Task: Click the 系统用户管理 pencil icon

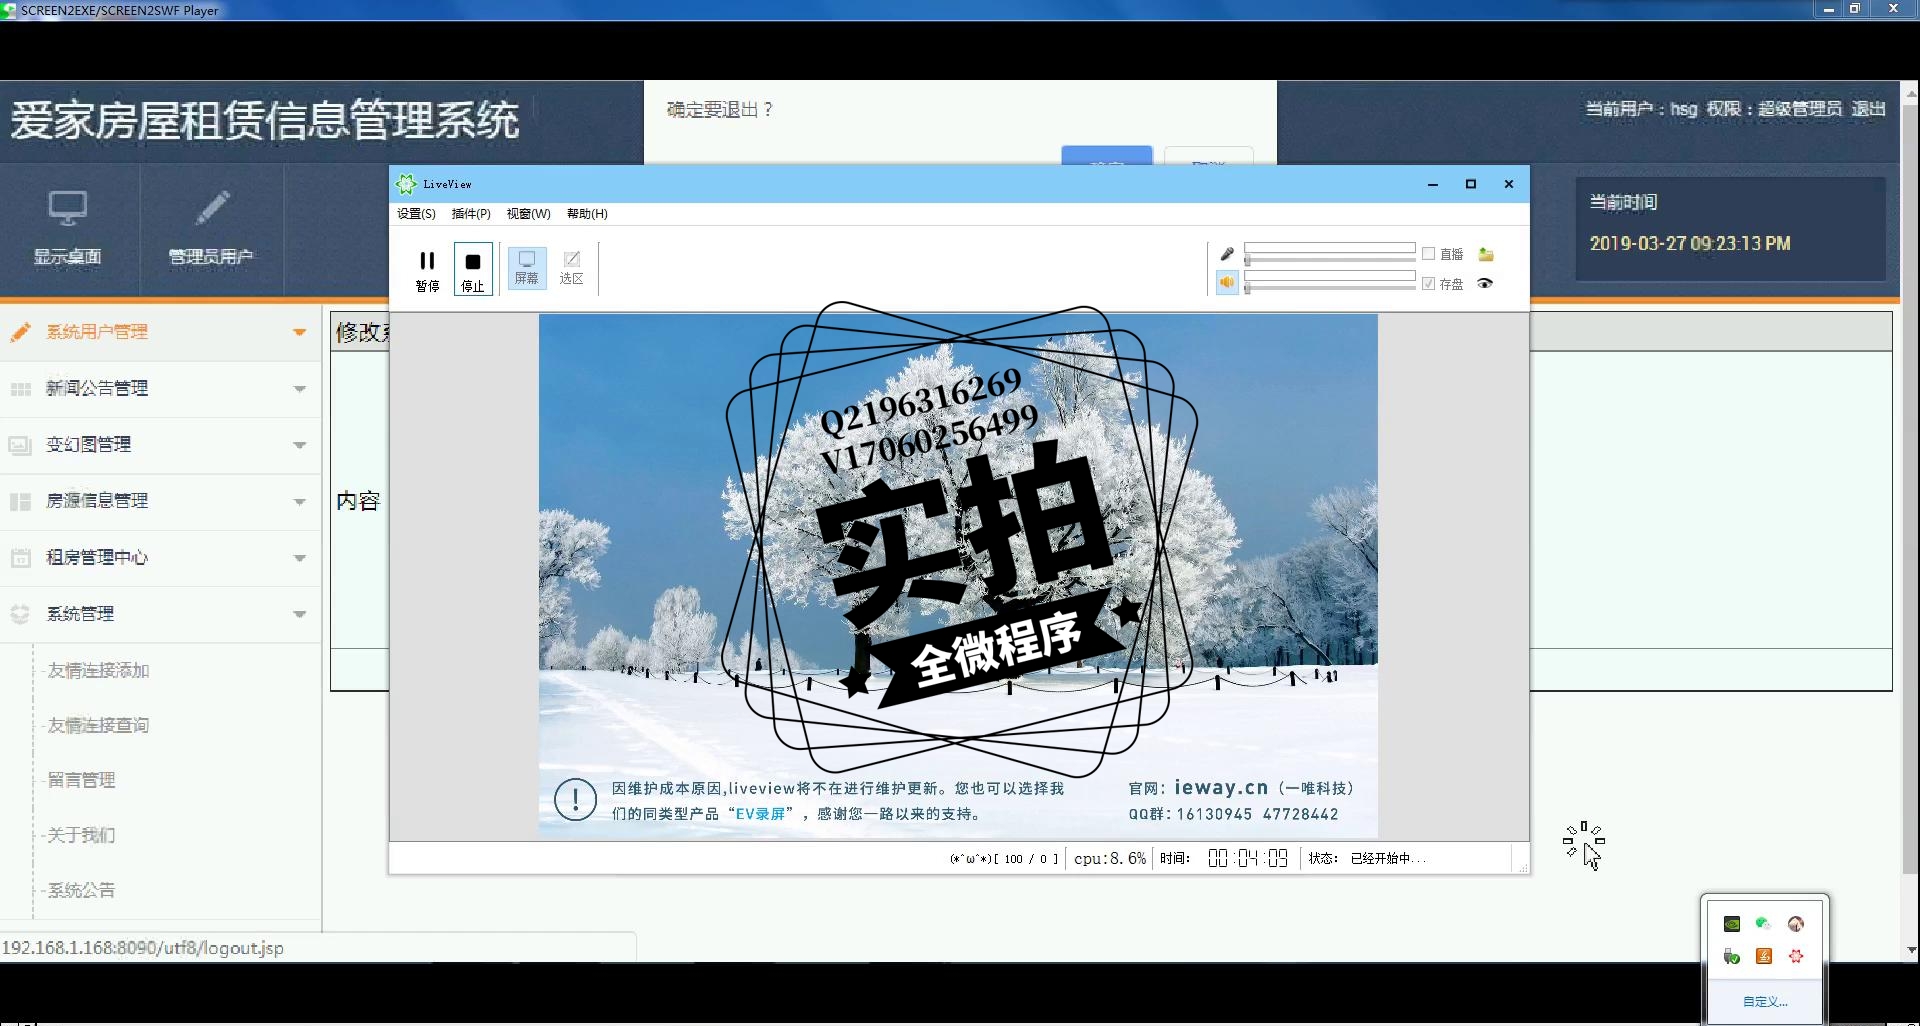Action: point(21,332)
